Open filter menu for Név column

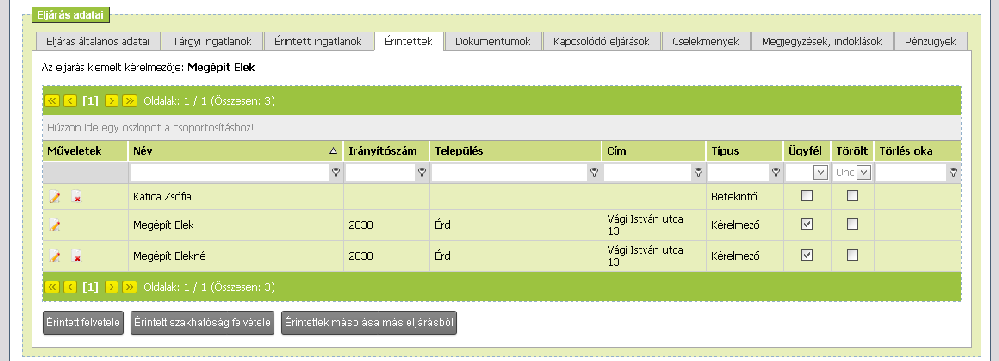[x=336, y=173]
